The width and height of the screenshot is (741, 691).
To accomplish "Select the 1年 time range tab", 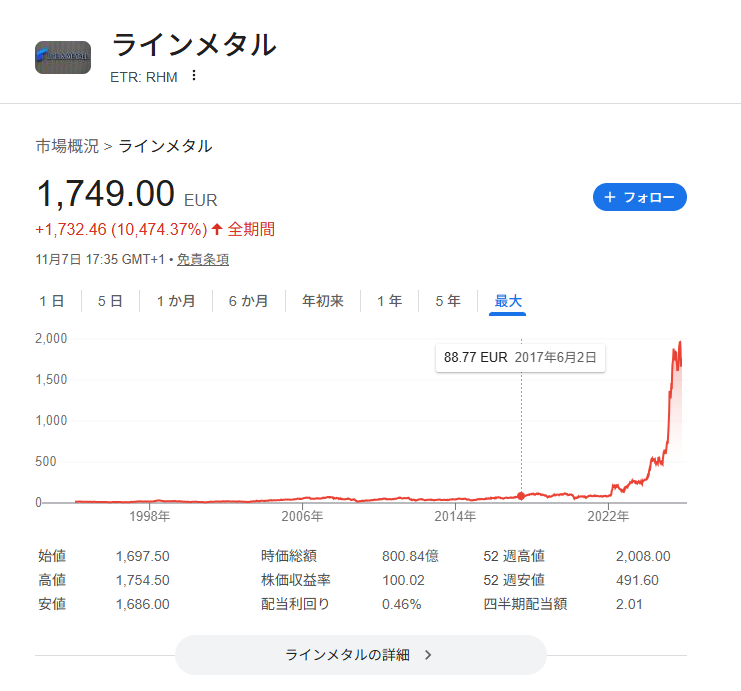I will click(x=390, y=301).
